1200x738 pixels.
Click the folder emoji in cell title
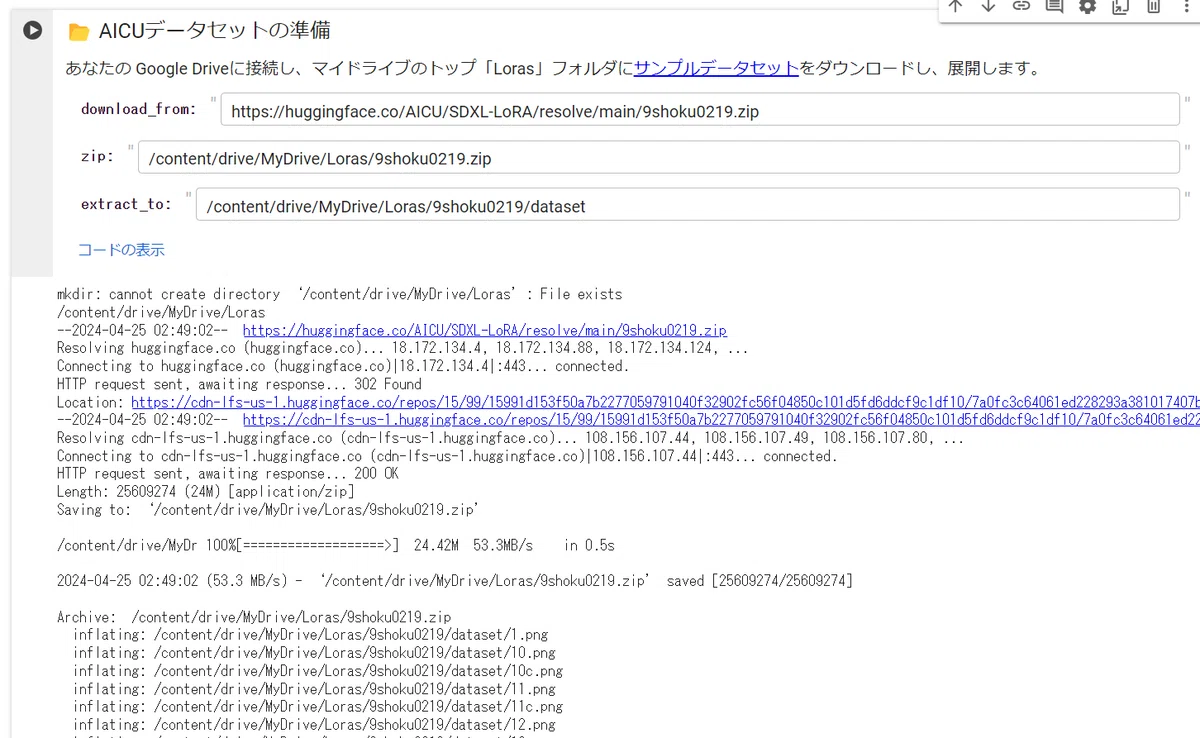pyautogui.click(x=79, y=32)
